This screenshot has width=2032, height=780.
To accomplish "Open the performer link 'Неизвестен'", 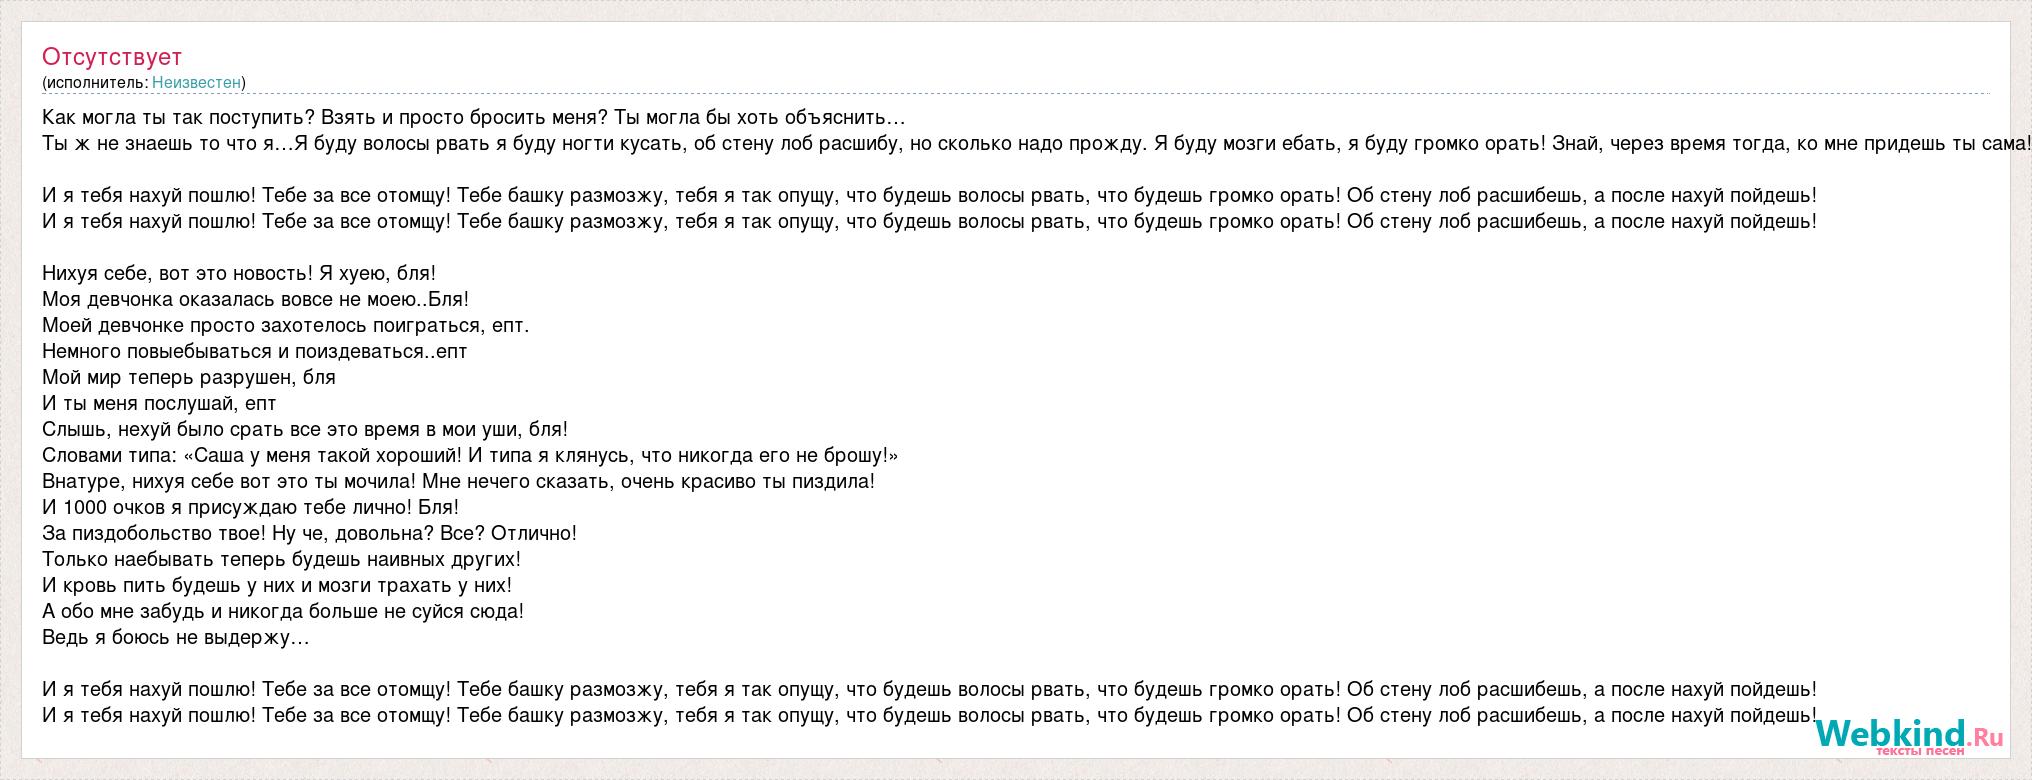I will click(196, 83).
